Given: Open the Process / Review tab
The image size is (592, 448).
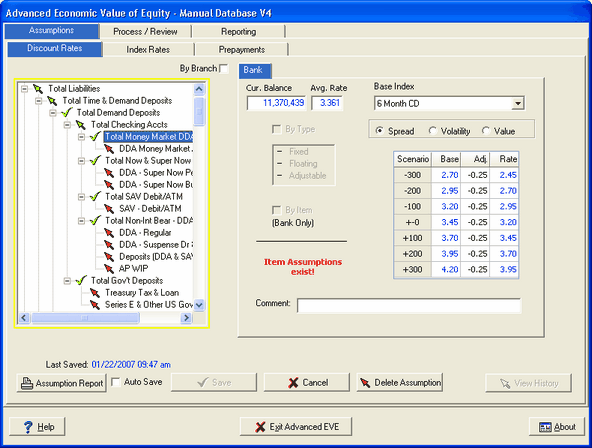Looking at the screenshot, I should [x=145, y=31].
